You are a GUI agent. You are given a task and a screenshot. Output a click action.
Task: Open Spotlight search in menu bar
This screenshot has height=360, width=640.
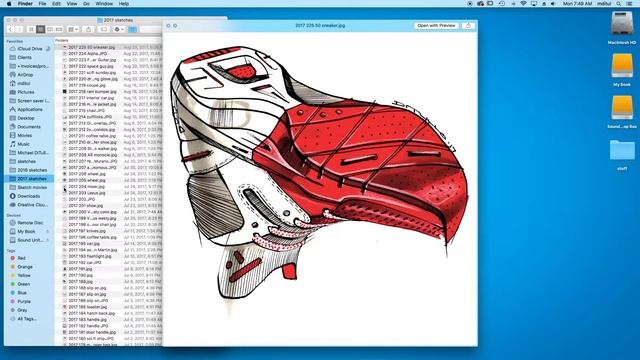(x=619, y=4)
